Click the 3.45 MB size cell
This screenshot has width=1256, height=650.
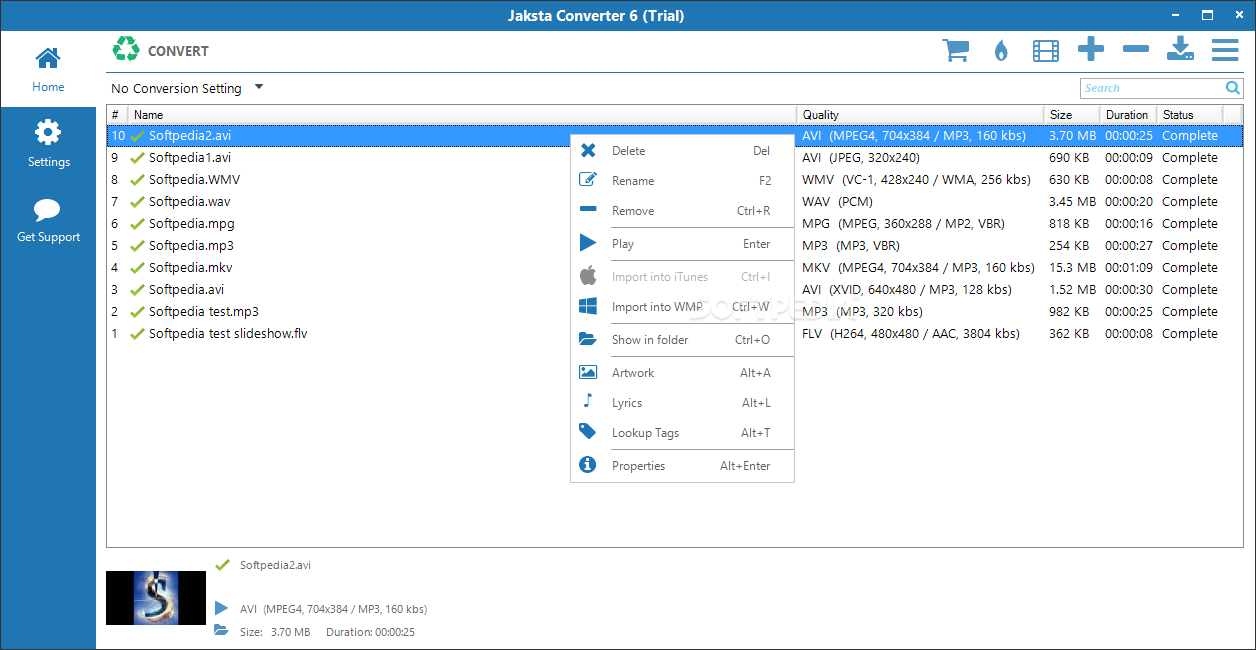pyautogui.click(x=1072, y=202)
